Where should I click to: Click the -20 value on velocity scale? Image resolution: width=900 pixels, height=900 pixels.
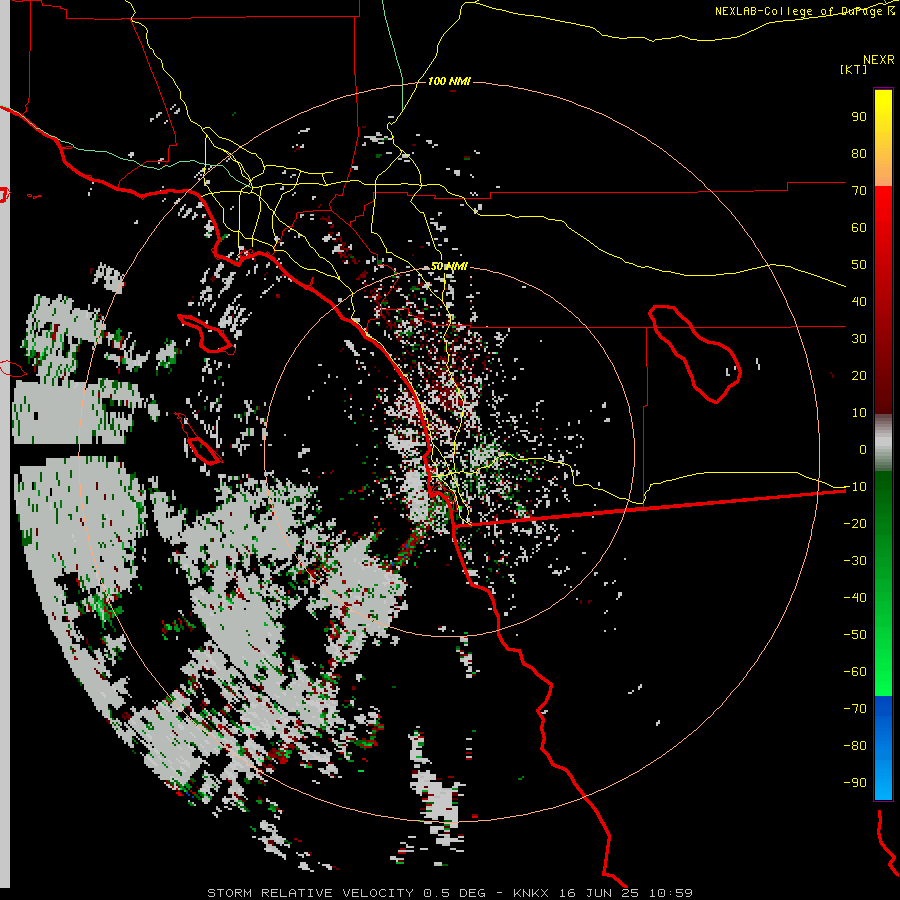click(855, 523)
